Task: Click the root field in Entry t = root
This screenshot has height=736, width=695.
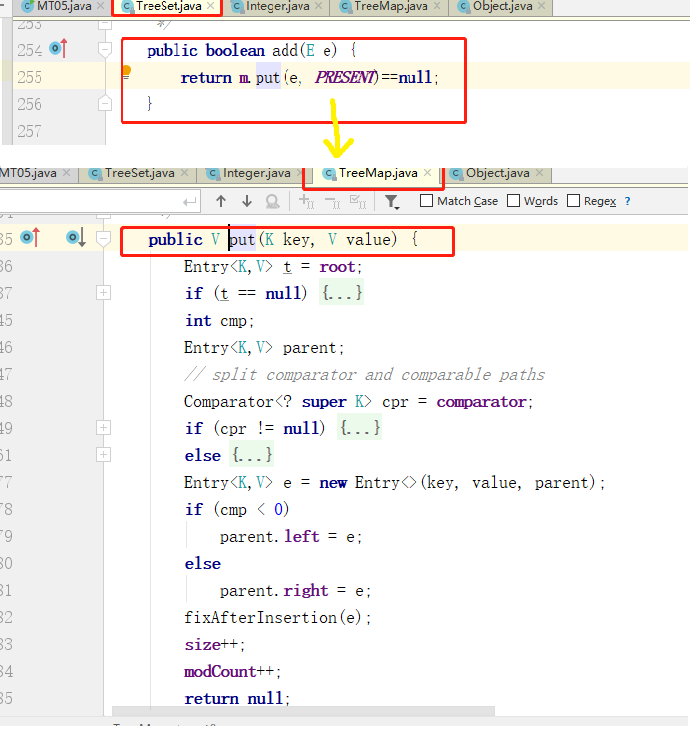Action: click(x=337, y=267)
